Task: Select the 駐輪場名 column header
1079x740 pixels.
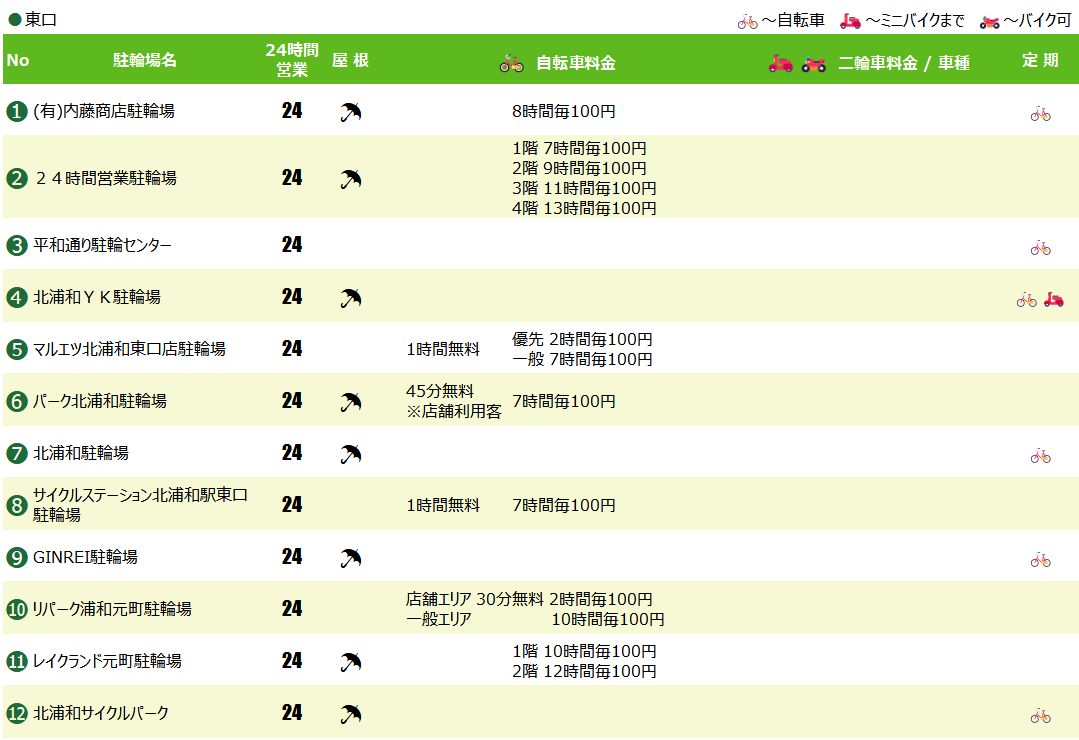Action: (x=145, y=61)
